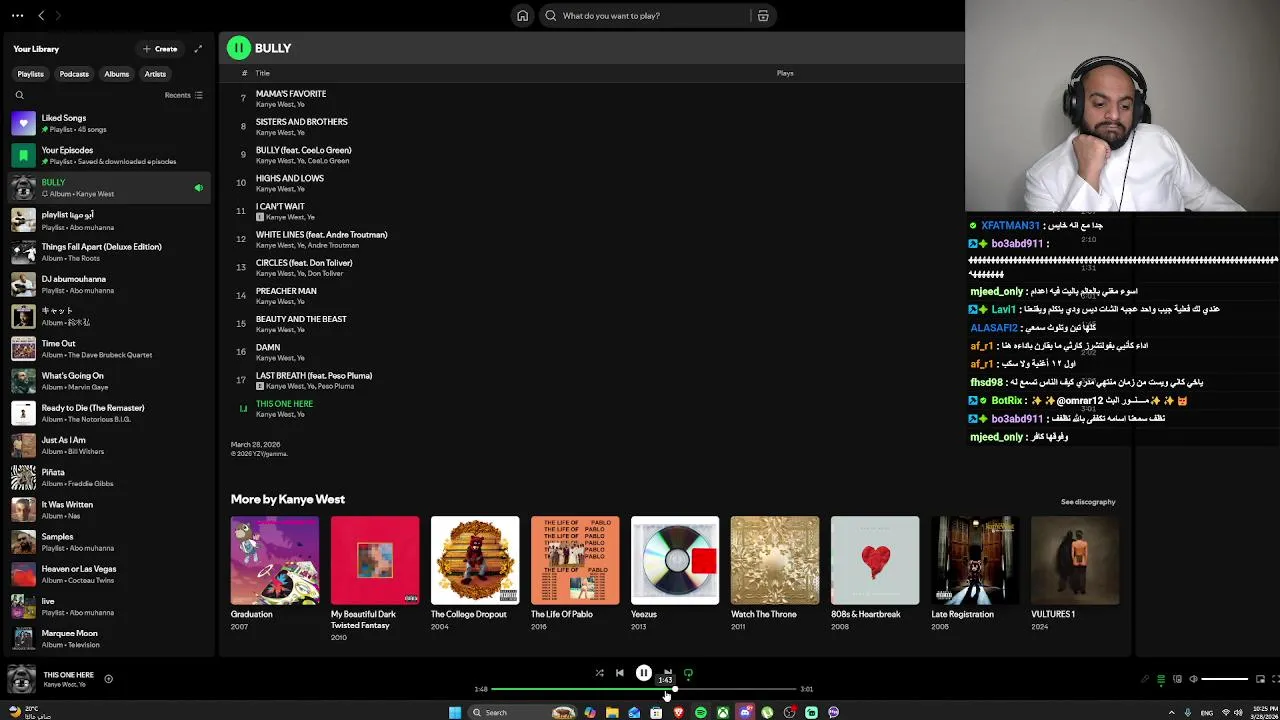Filter library by Playlists
Viewport: 1280px width, 720px height.
(30, 74)
